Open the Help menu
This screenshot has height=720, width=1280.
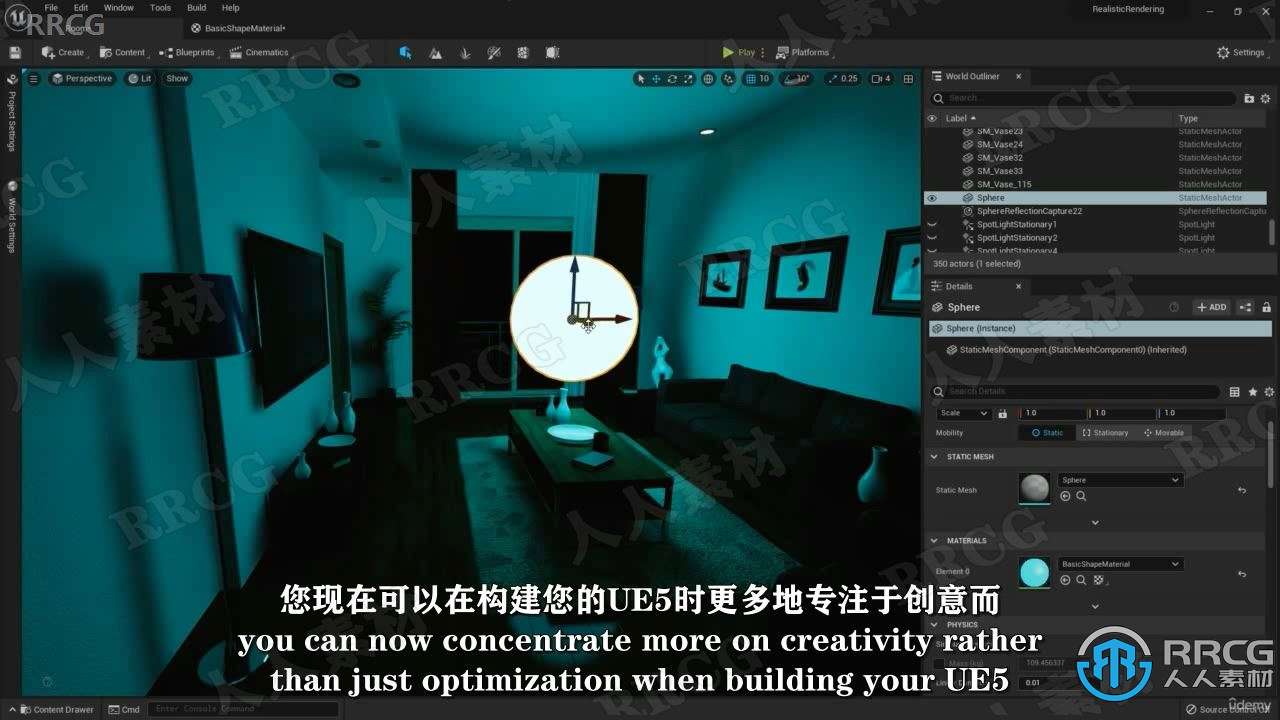[x=230, y=8]
